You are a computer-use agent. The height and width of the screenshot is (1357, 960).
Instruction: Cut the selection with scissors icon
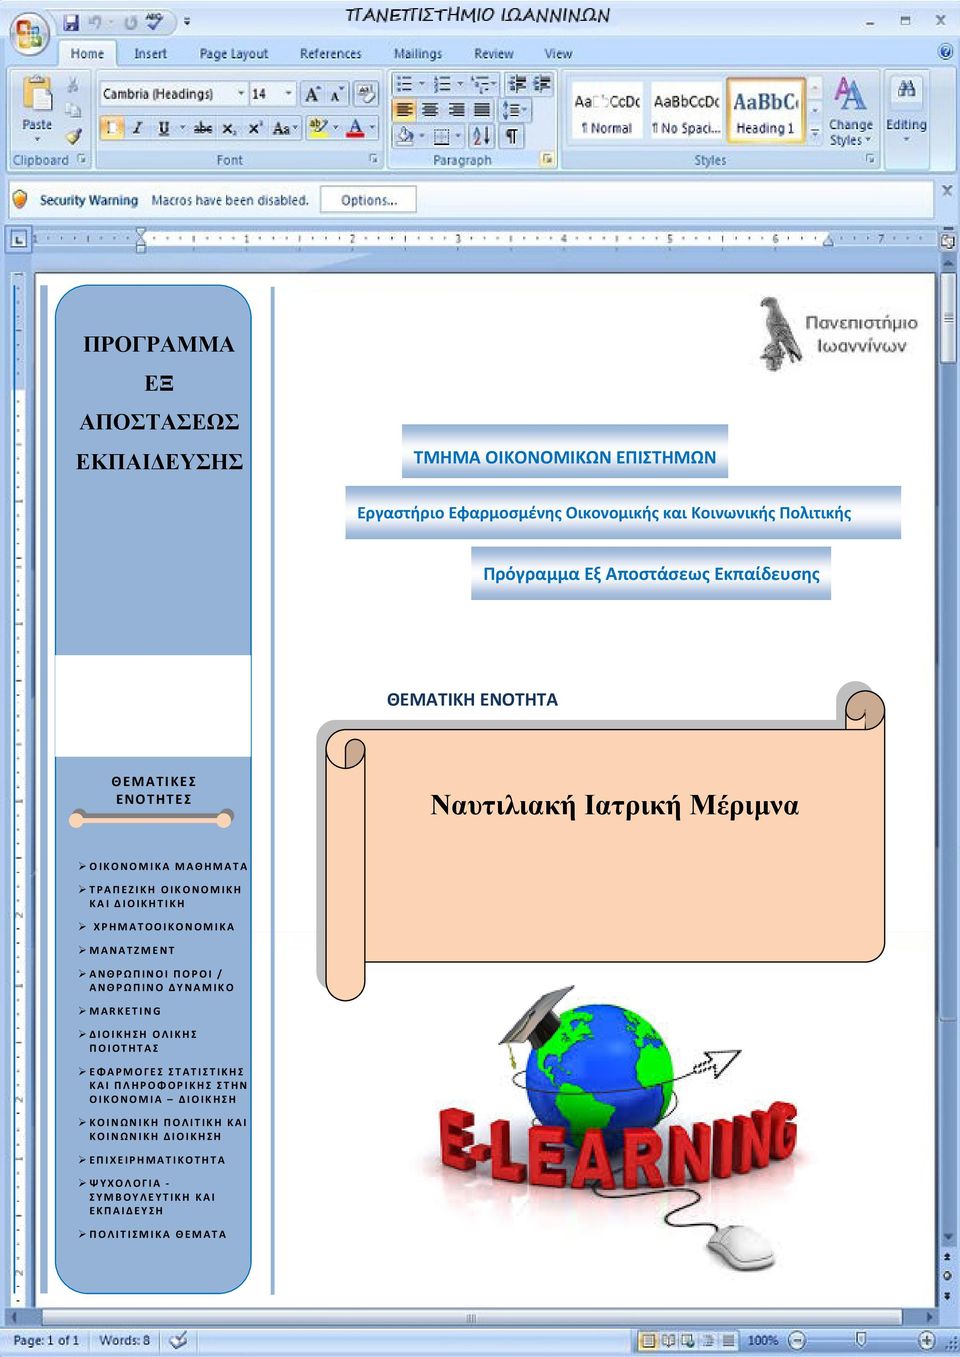tap(72, 86)
